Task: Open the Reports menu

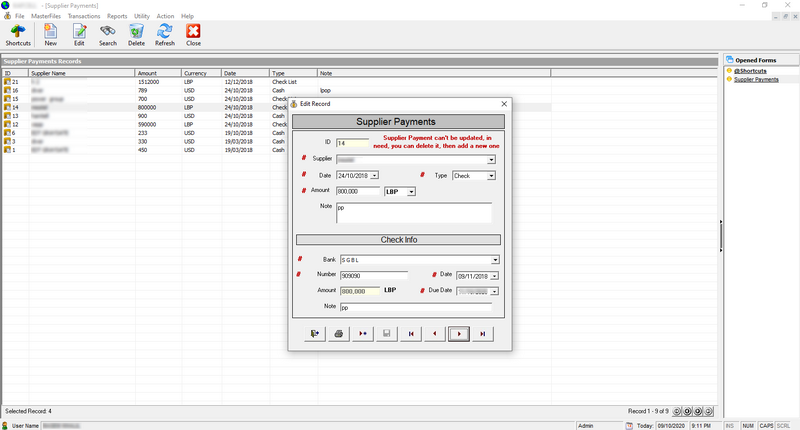Action: coord(117,16)
